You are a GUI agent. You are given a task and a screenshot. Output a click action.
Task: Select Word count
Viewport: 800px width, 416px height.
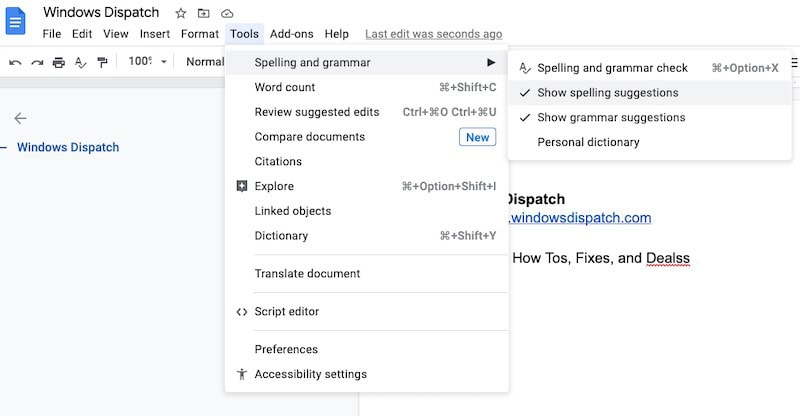[366, 87]
